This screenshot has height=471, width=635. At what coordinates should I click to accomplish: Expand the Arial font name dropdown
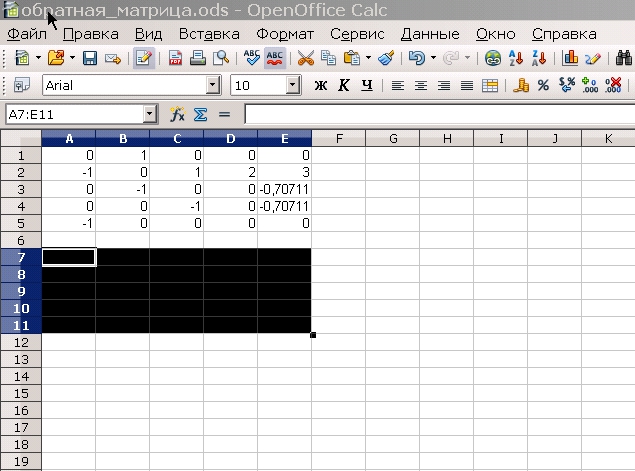point(213,86)
